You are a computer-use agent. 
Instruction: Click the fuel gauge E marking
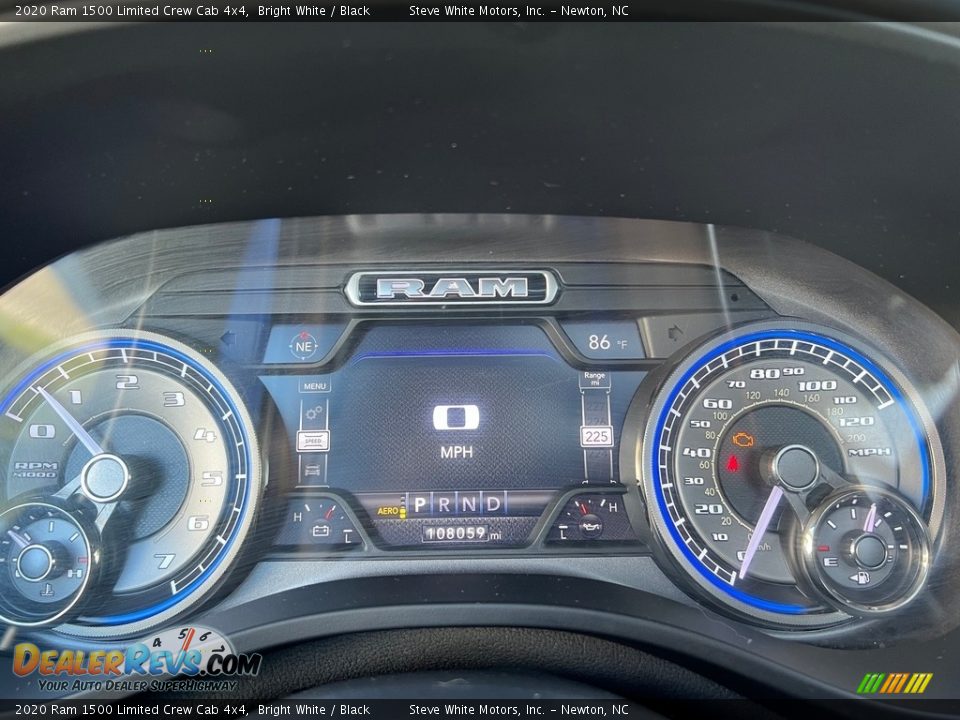[x=830, y=562]
